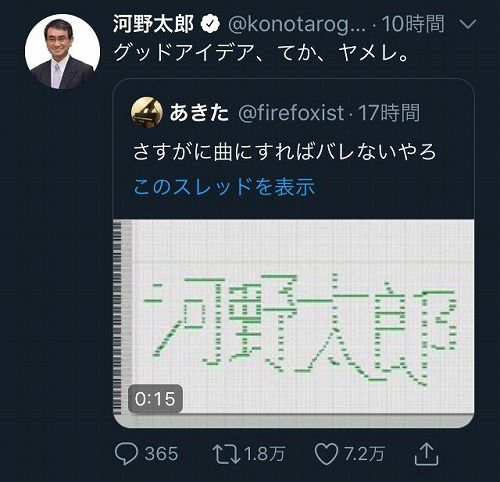The height and width of the screenshot is (482, 500).
Task: Open the share upload icon
Action: tap(426, 454)
